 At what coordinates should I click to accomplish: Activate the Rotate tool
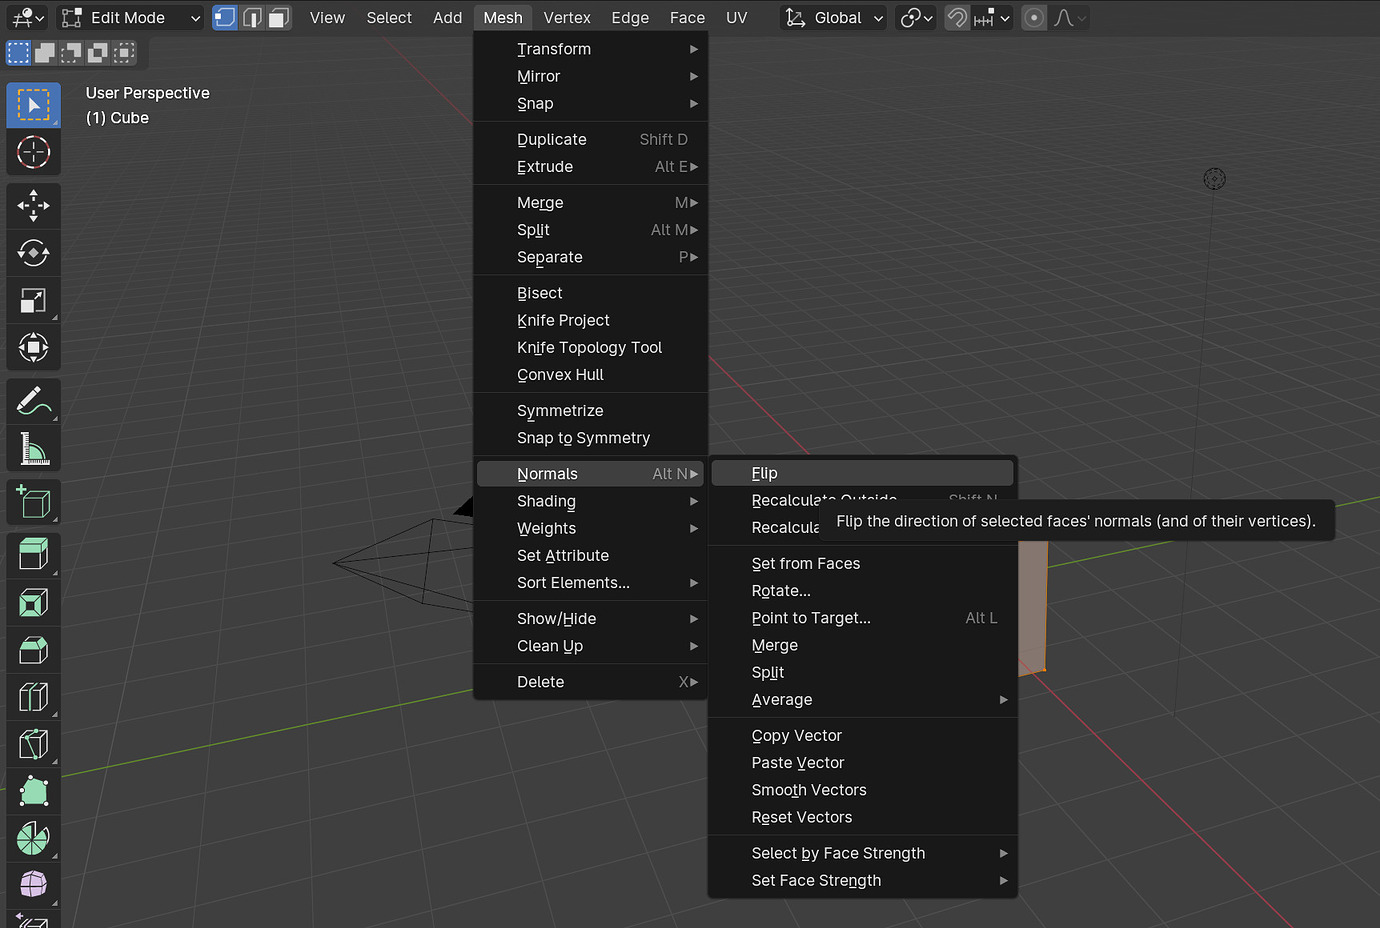coord(33,253)
